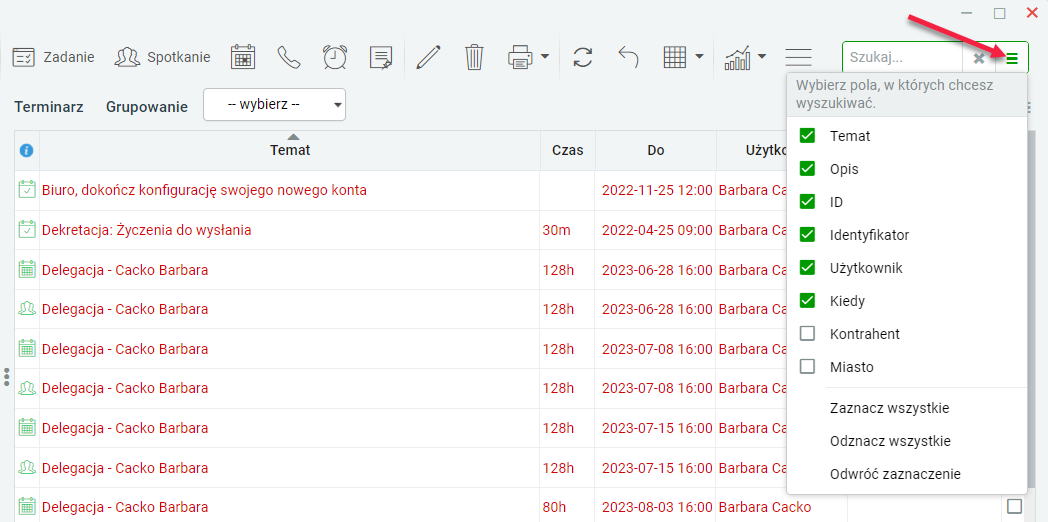
Task: Check the Miasto search field
Action: click(807, 366)
